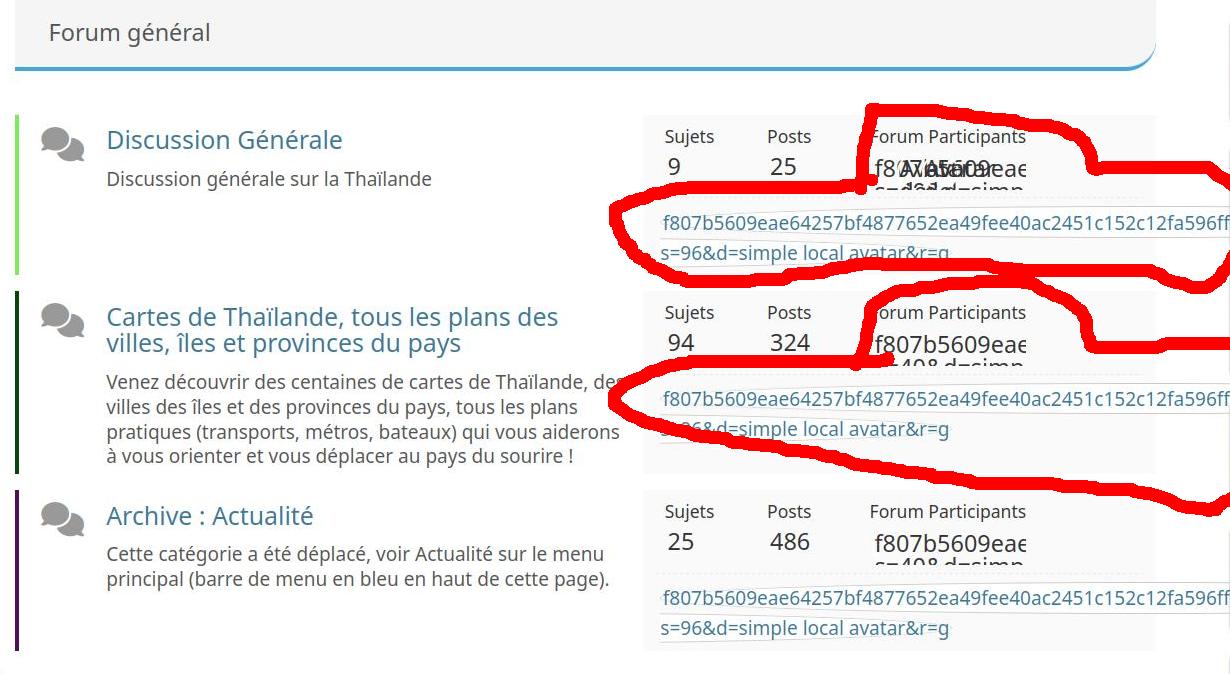Open the Discussion Générale forum
This screenshot has height=674, width=1230.
click(224, 140)
